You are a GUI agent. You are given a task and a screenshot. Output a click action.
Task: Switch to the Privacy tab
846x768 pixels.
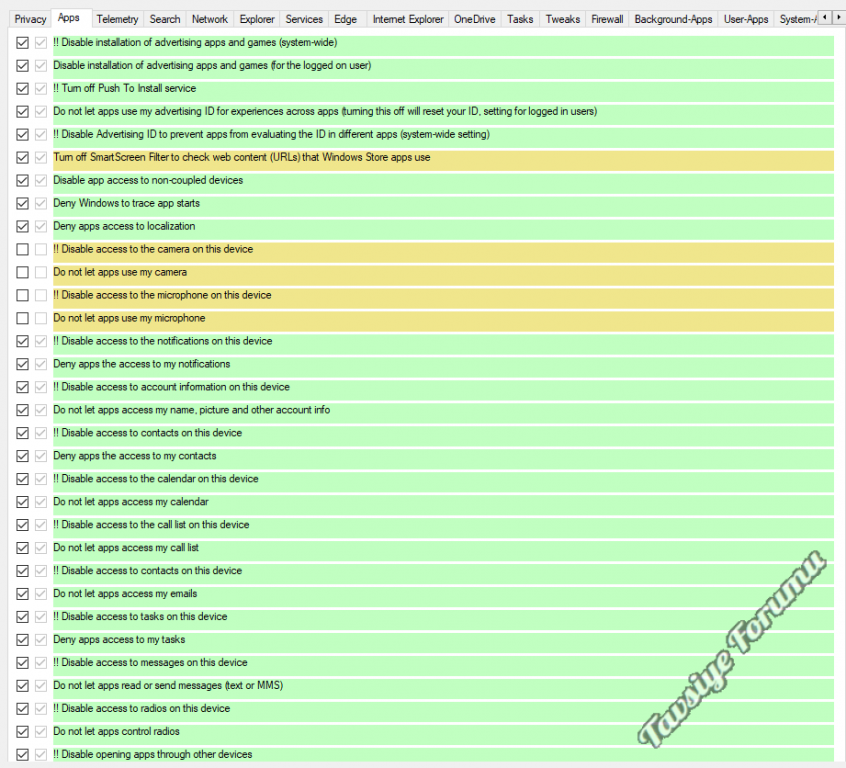[30, 19]
